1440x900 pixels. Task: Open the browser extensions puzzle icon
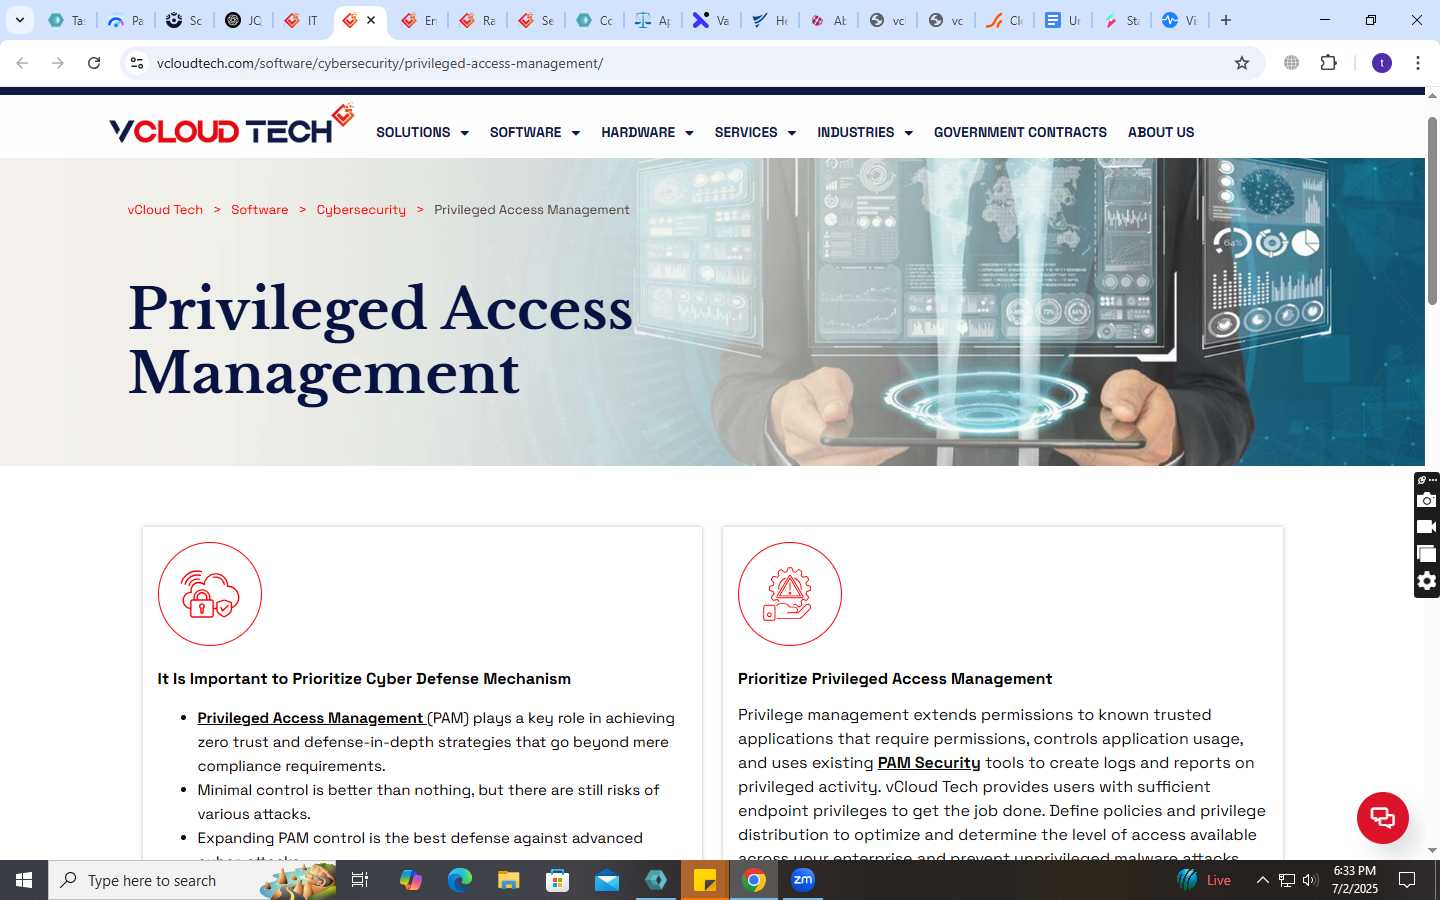(1328, 63)
